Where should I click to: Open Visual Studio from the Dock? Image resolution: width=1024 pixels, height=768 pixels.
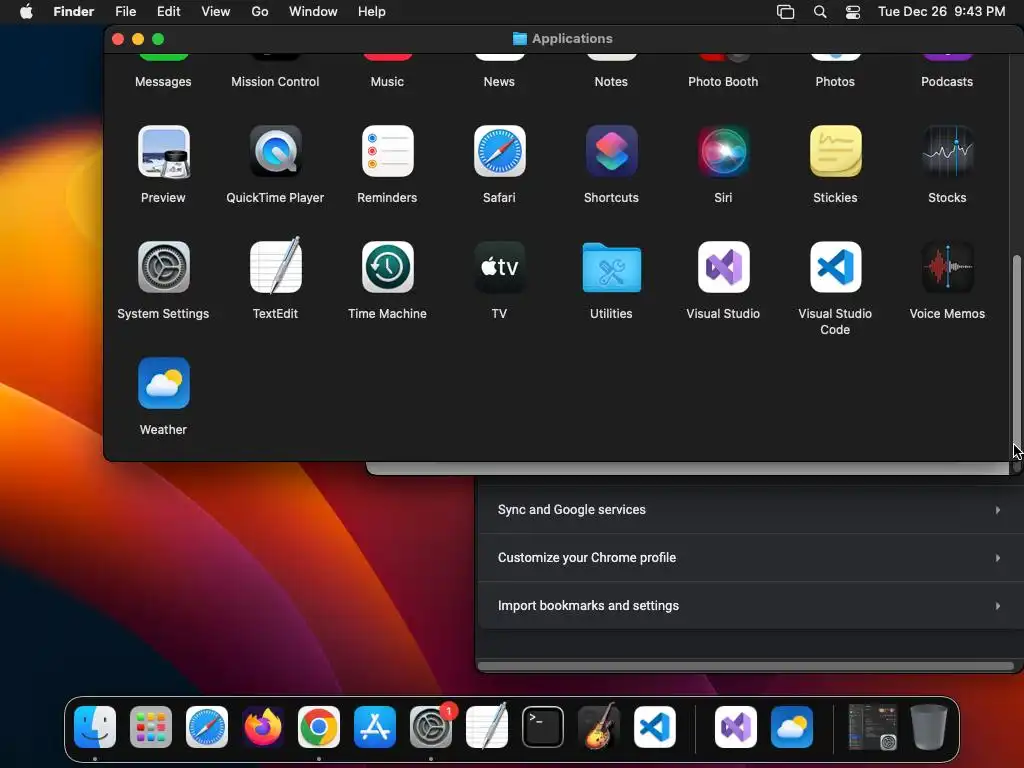coord(736,727)
